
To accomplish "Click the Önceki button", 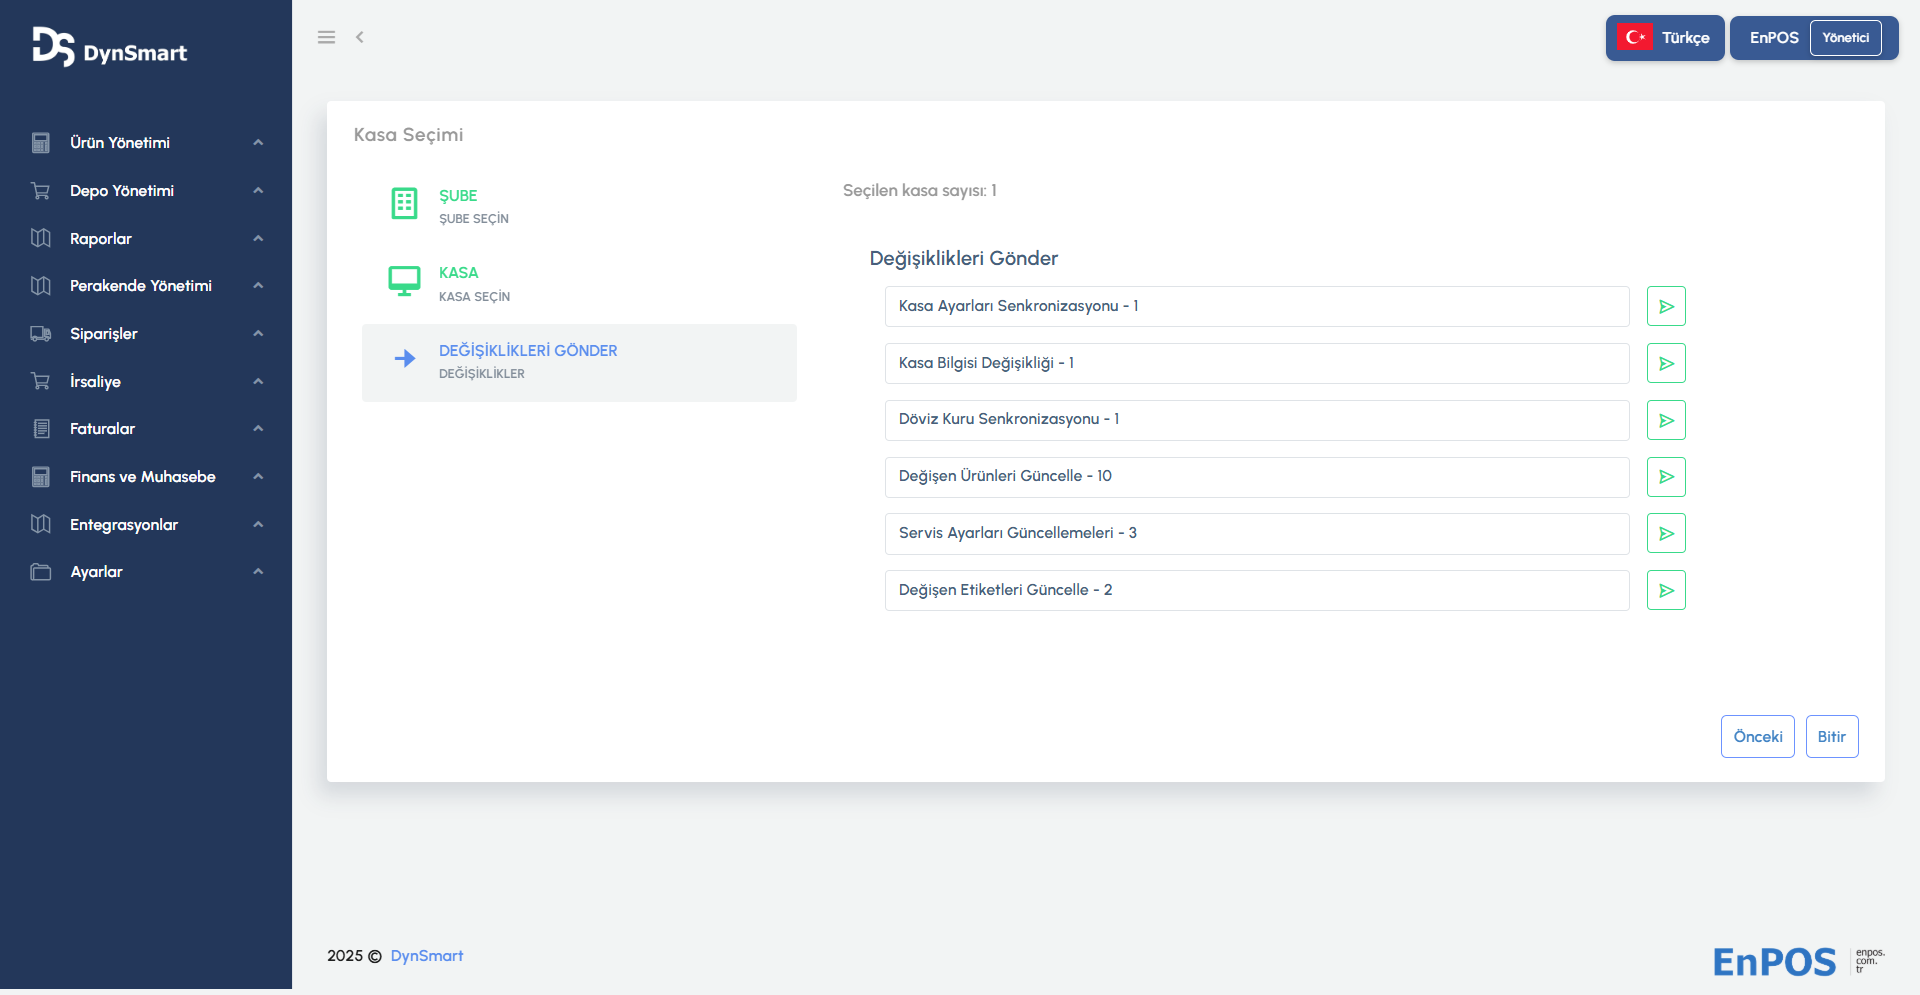I will click(1757, 737).
